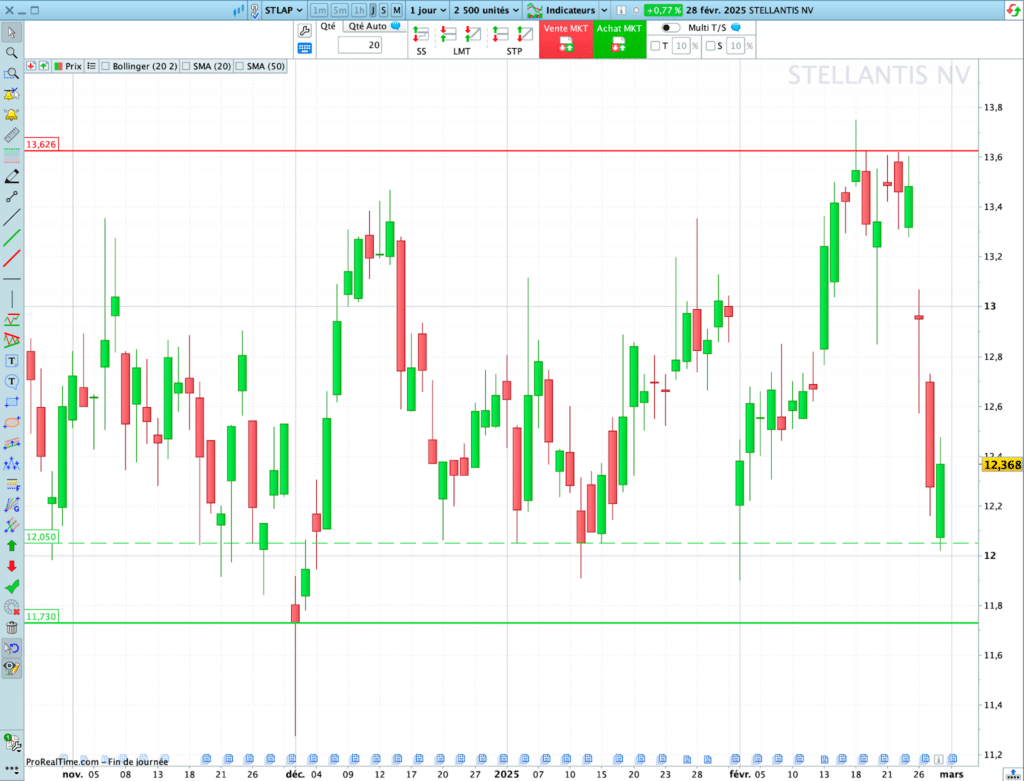Screen dimensions: 1024x781
Task: Click the red down-arrow icon before Prix
Action: (x=31, y=66)
